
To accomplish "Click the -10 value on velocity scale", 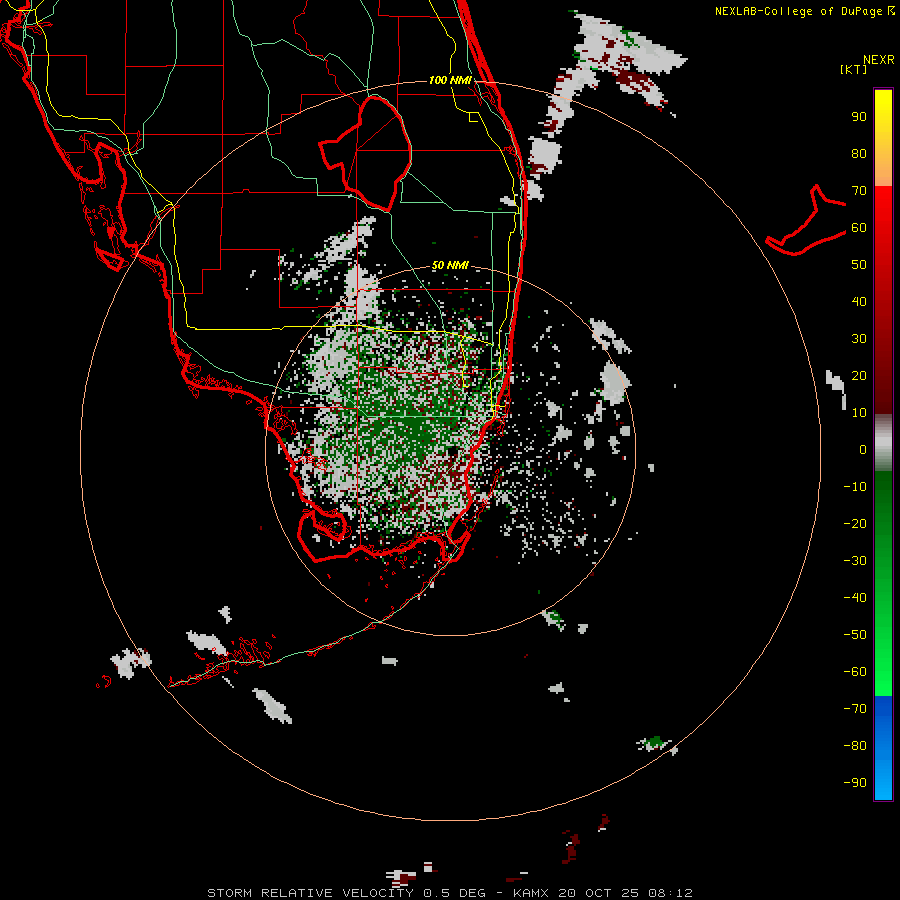I will (855, 487).
